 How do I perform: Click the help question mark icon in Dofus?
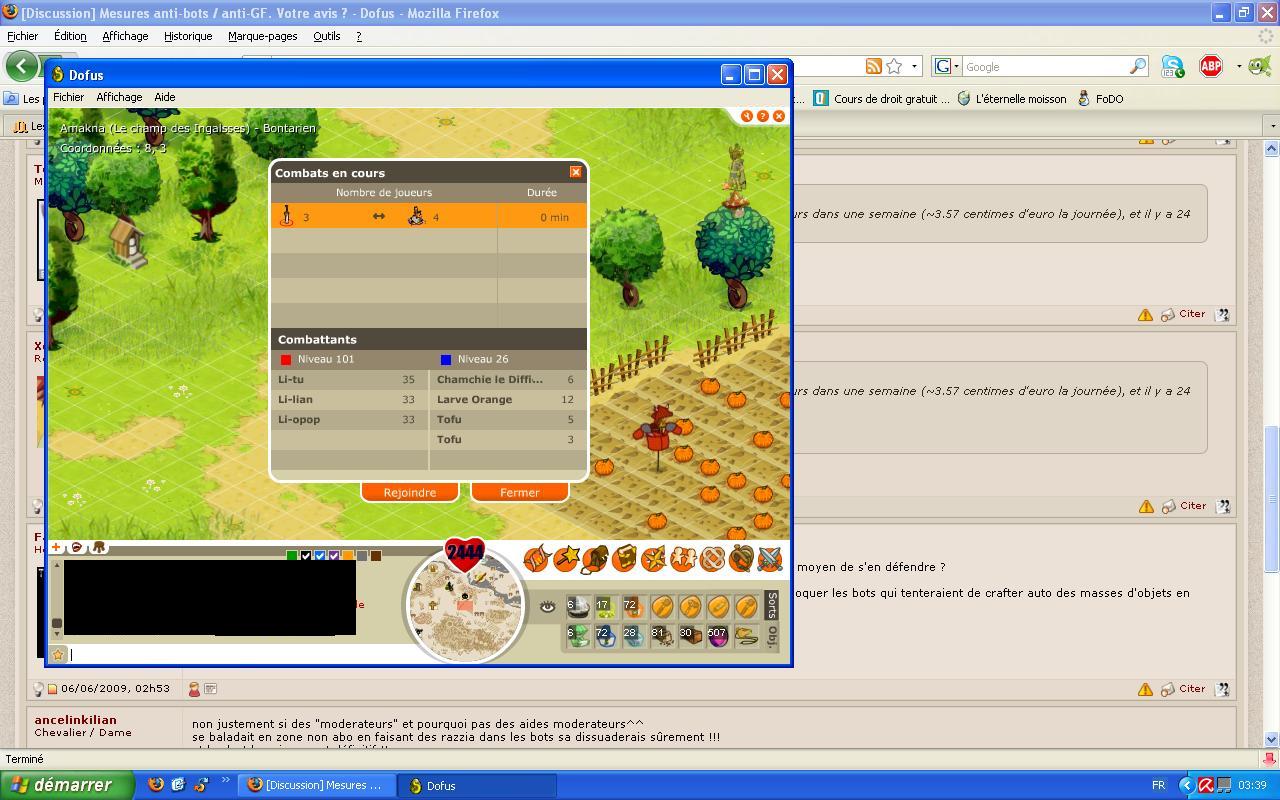(x=763, y=116)
